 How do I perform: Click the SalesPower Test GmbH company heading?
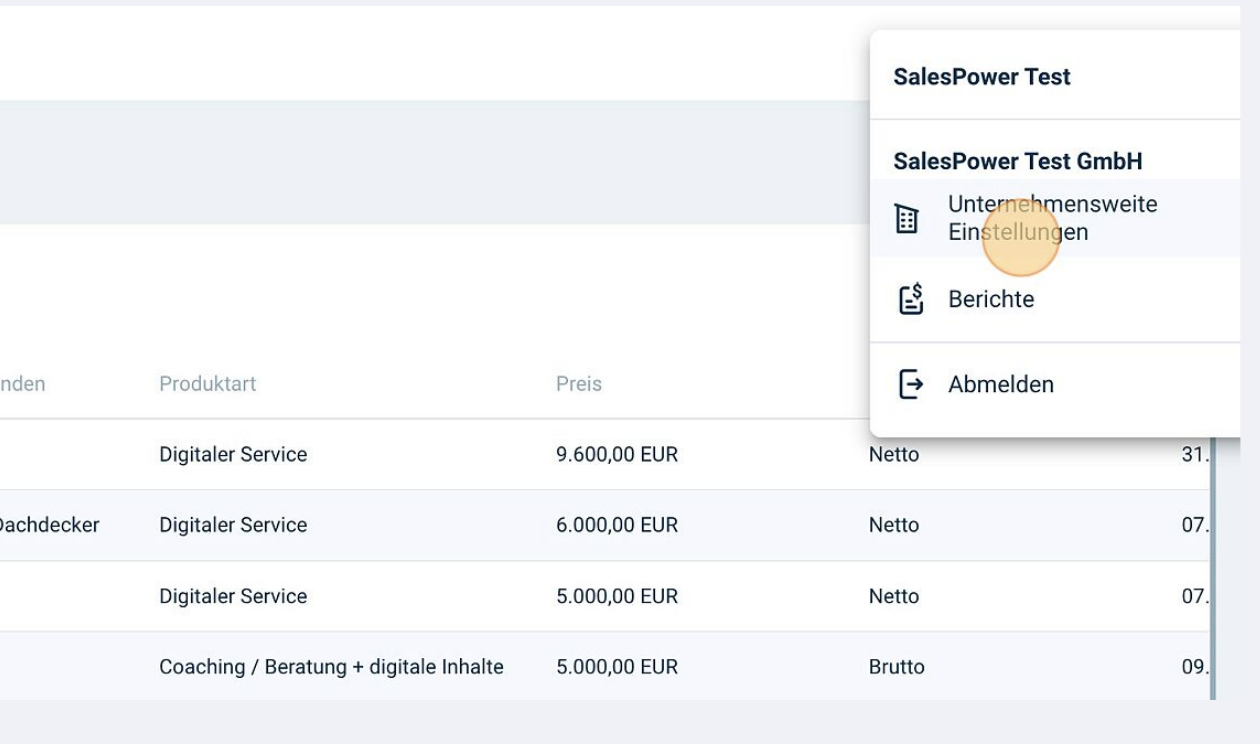[1018, 161]
